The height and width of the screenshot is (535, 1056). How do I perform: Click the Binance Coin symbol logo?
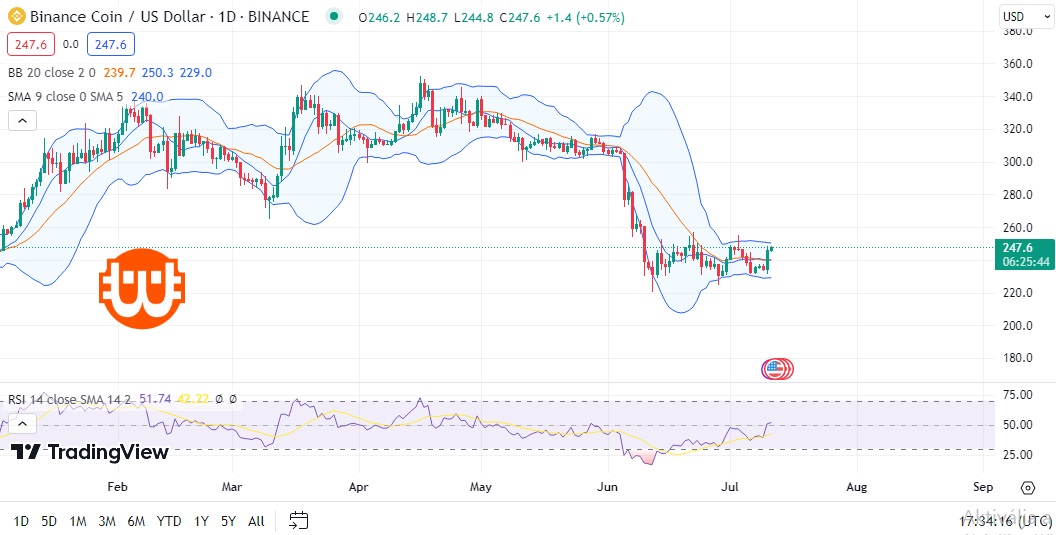(x=15, y=17)
